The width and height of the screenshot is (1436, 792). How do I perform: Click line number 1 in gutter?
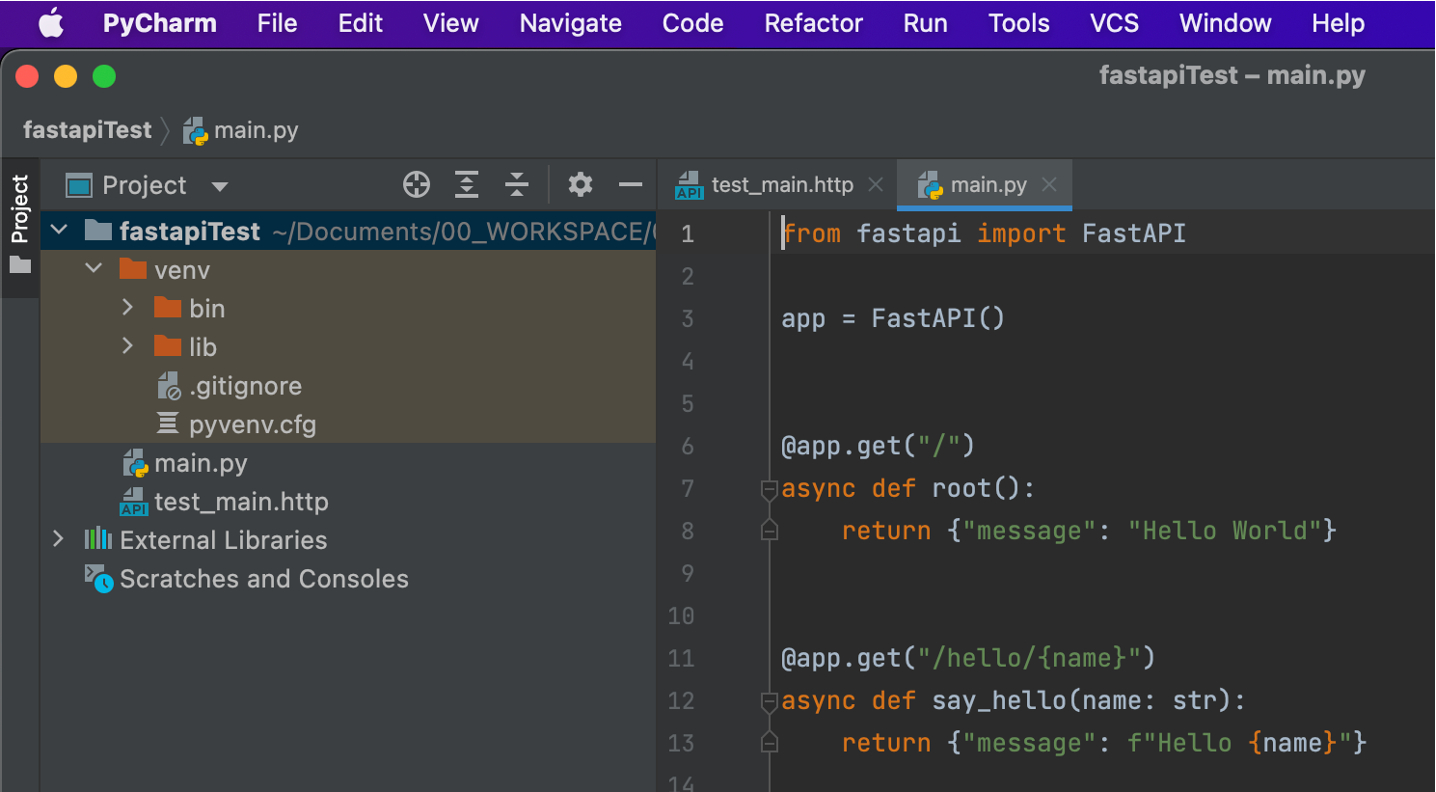coord(687,234)
